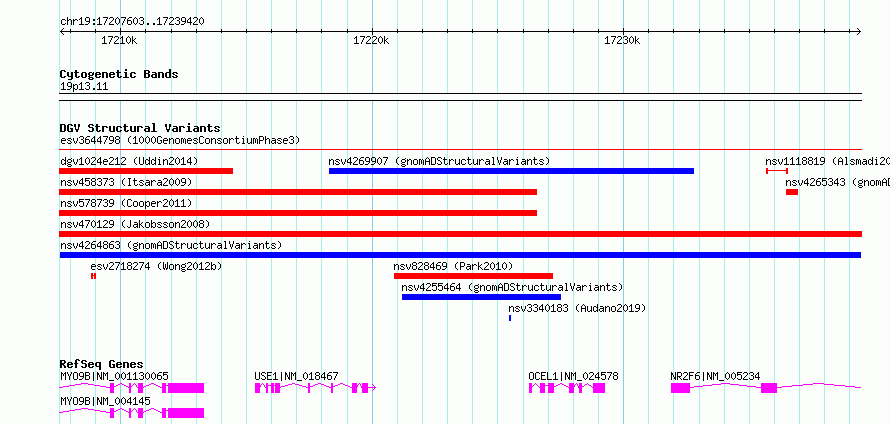Screen dimensions: 890x424
Task: Click the blue bar for nsv4269907
Action: (511, 171)
